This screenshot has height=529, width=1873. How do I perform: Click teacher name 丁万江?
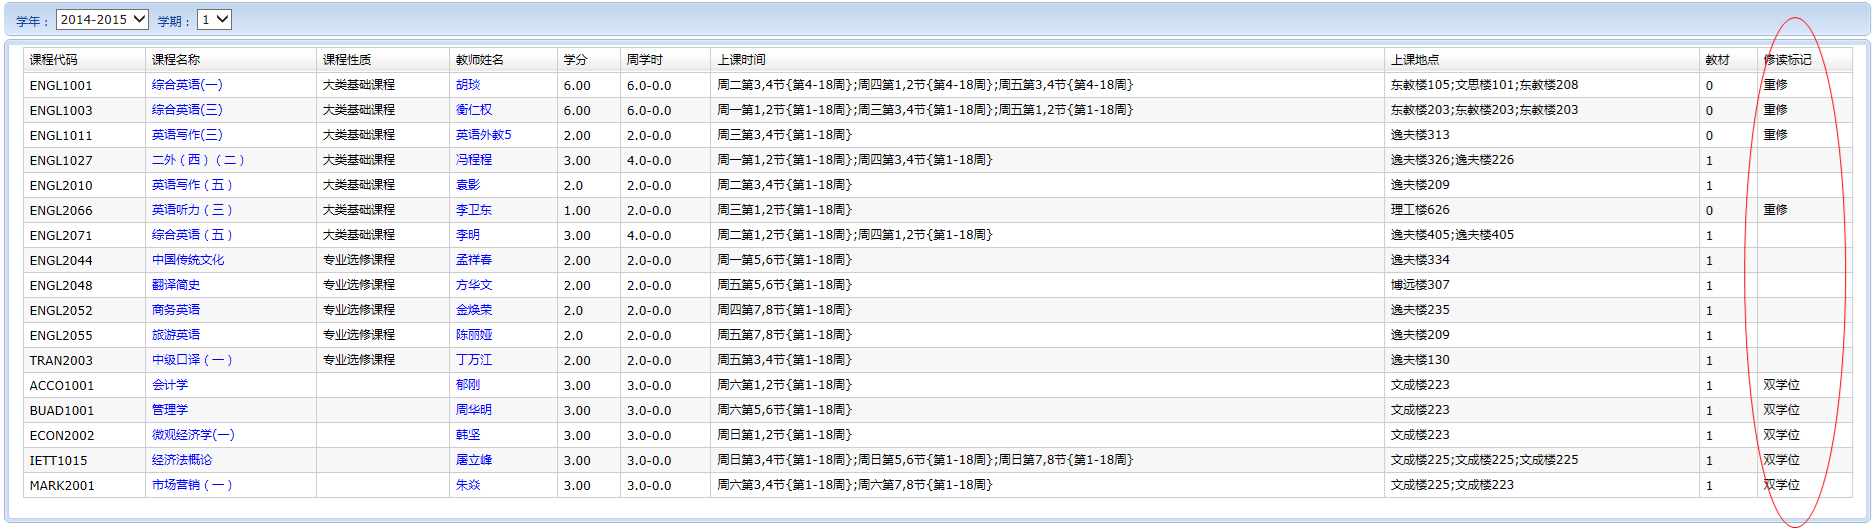(x=474, y=360)
